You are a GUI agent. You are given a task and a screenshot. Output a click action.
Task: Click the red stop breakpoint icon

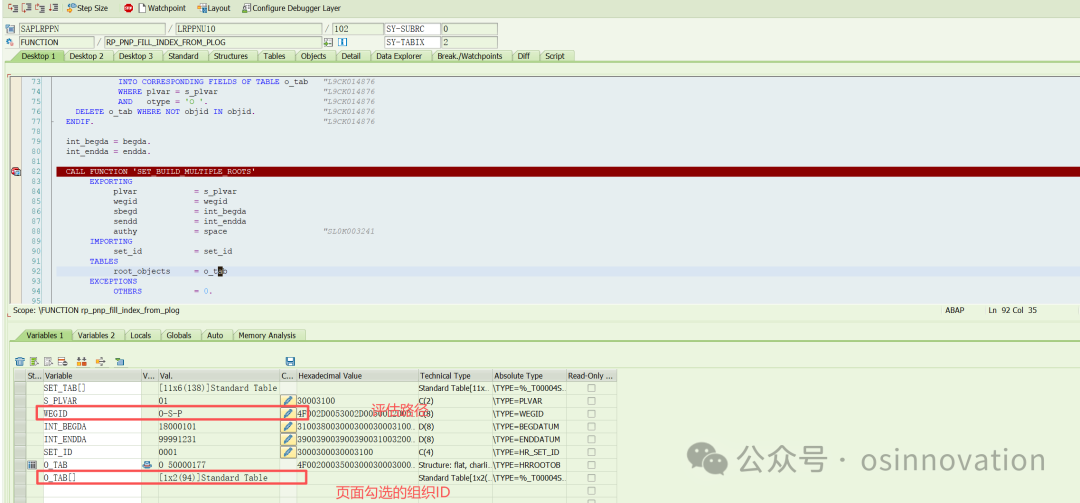tap(128, 8)
